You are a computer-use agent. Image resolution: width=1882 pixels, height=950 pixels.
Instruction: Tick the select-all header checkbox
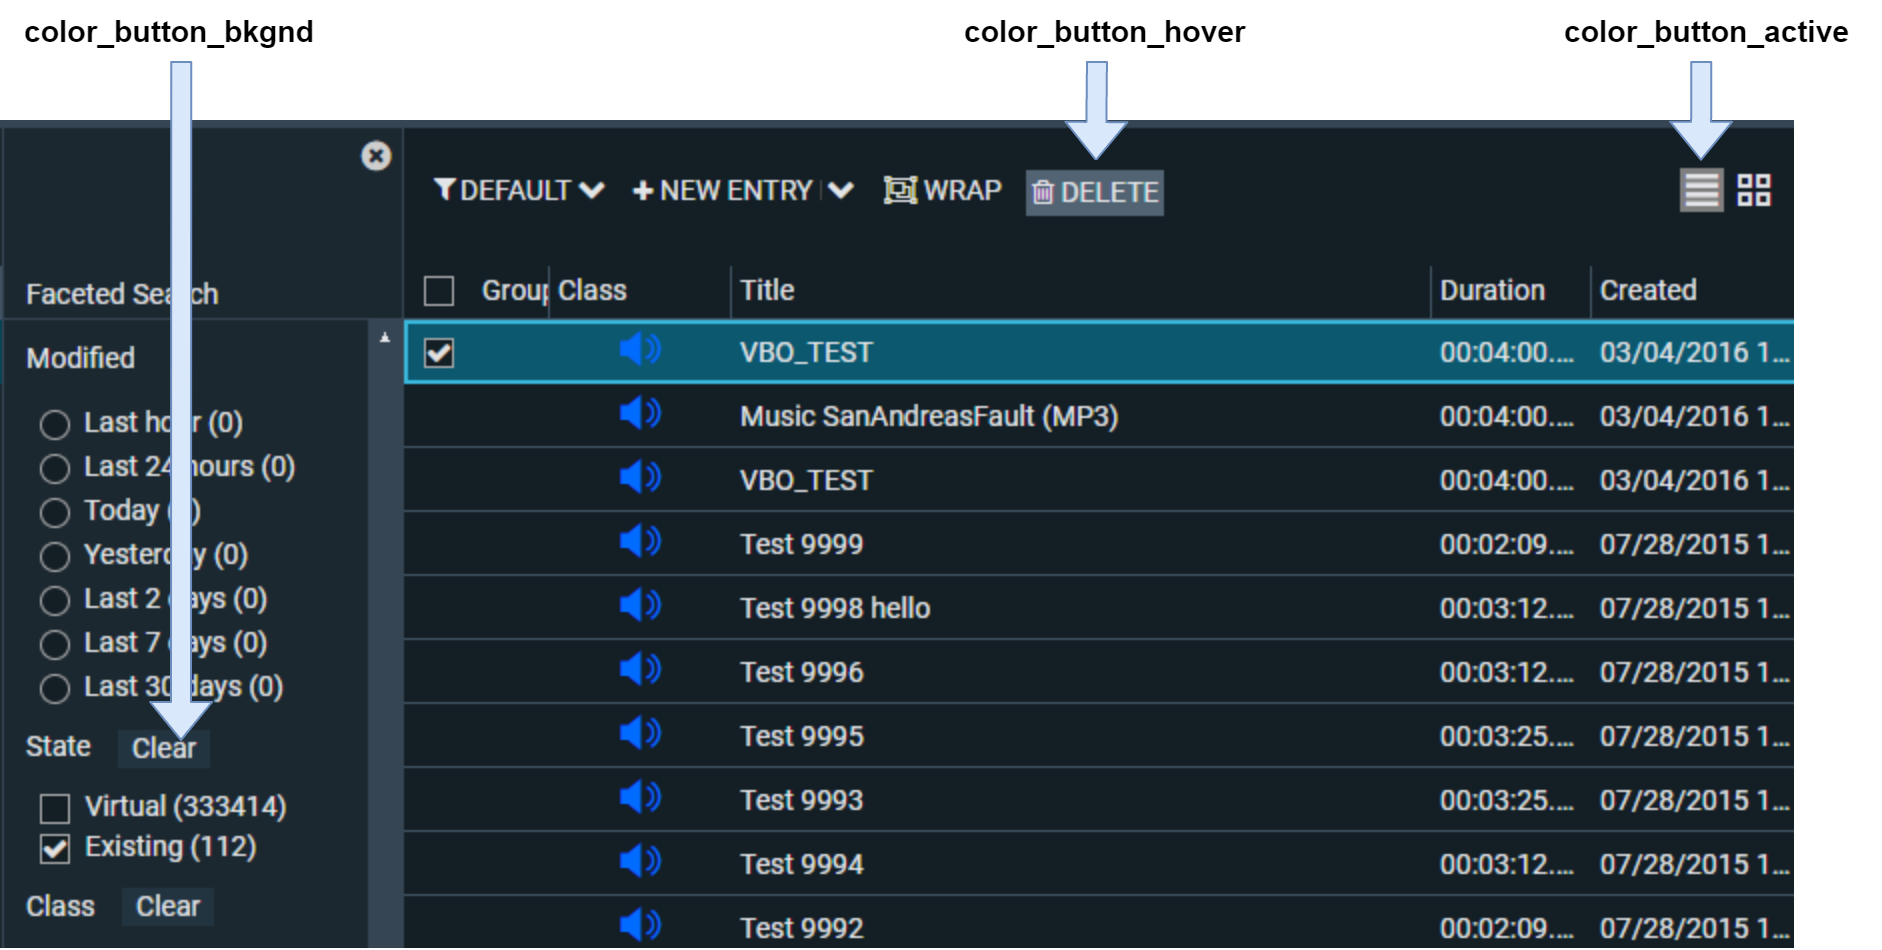[x=439, y=291]
